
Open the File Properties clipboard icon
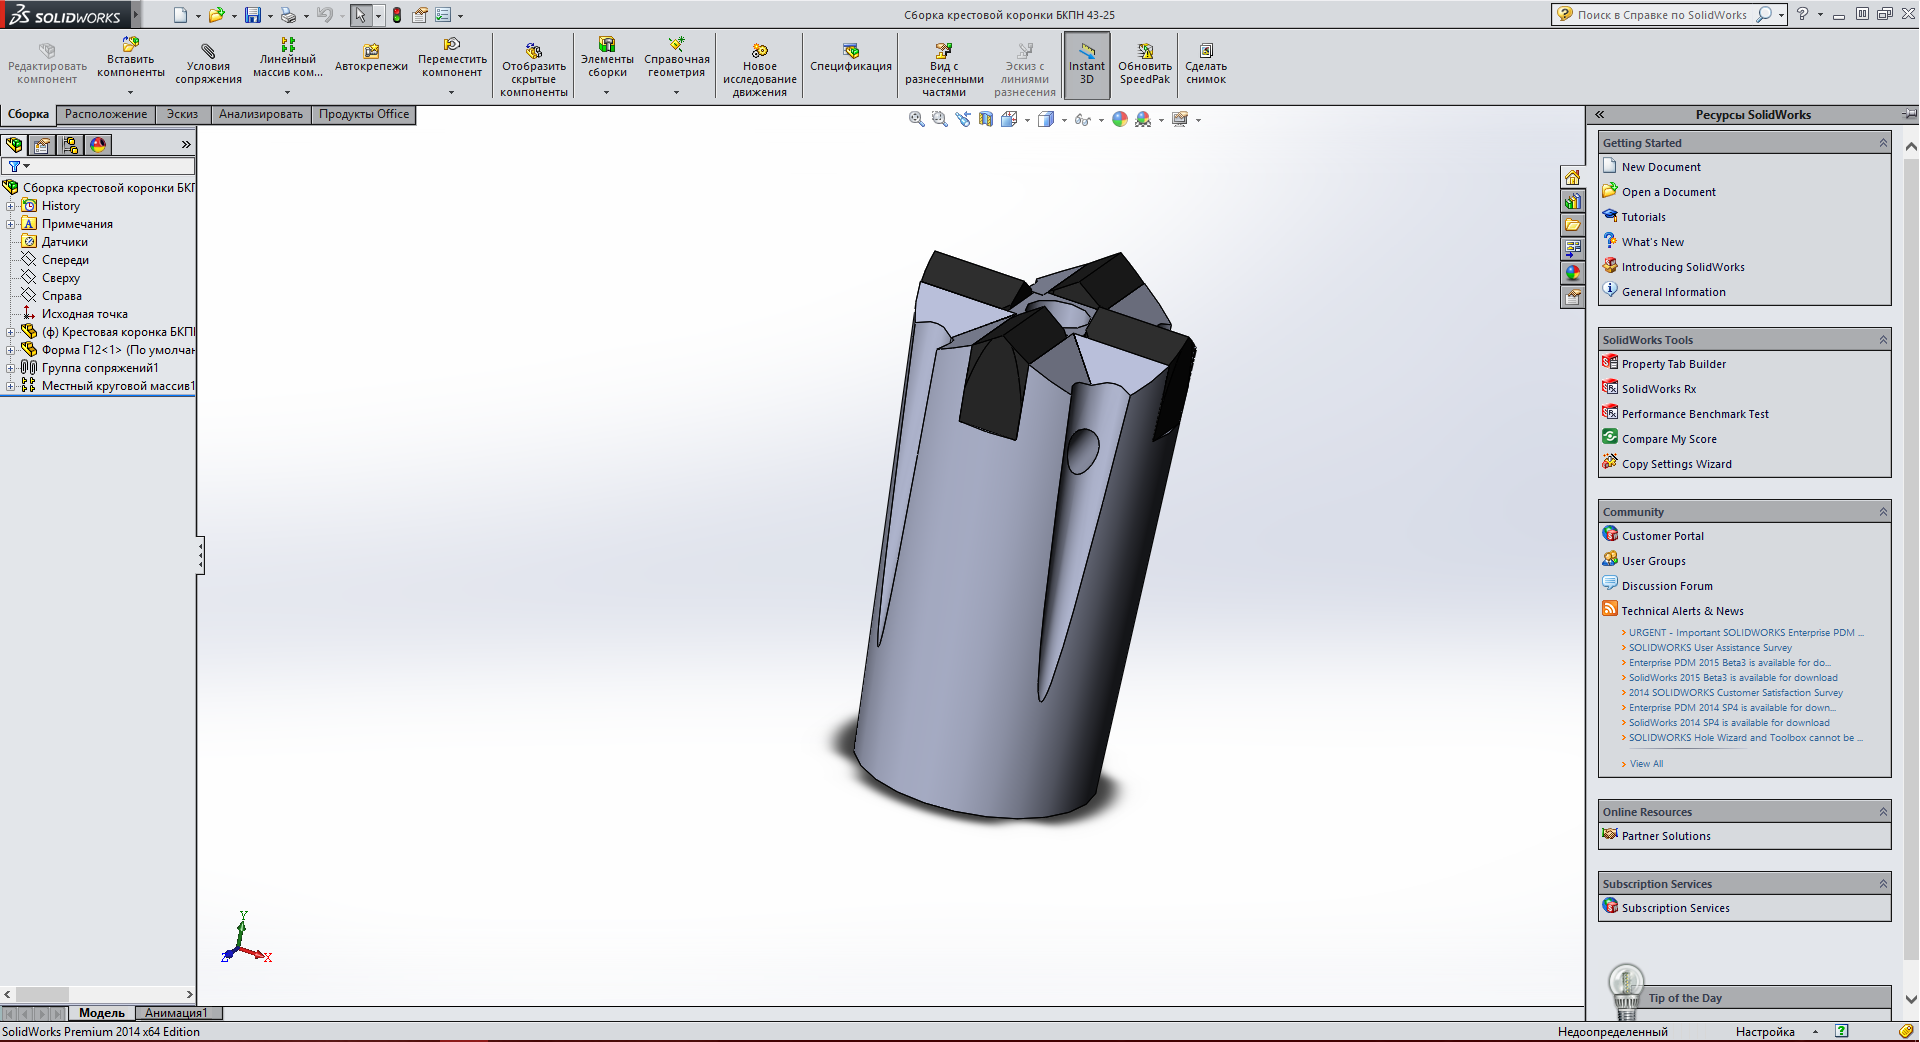(420, 15)
